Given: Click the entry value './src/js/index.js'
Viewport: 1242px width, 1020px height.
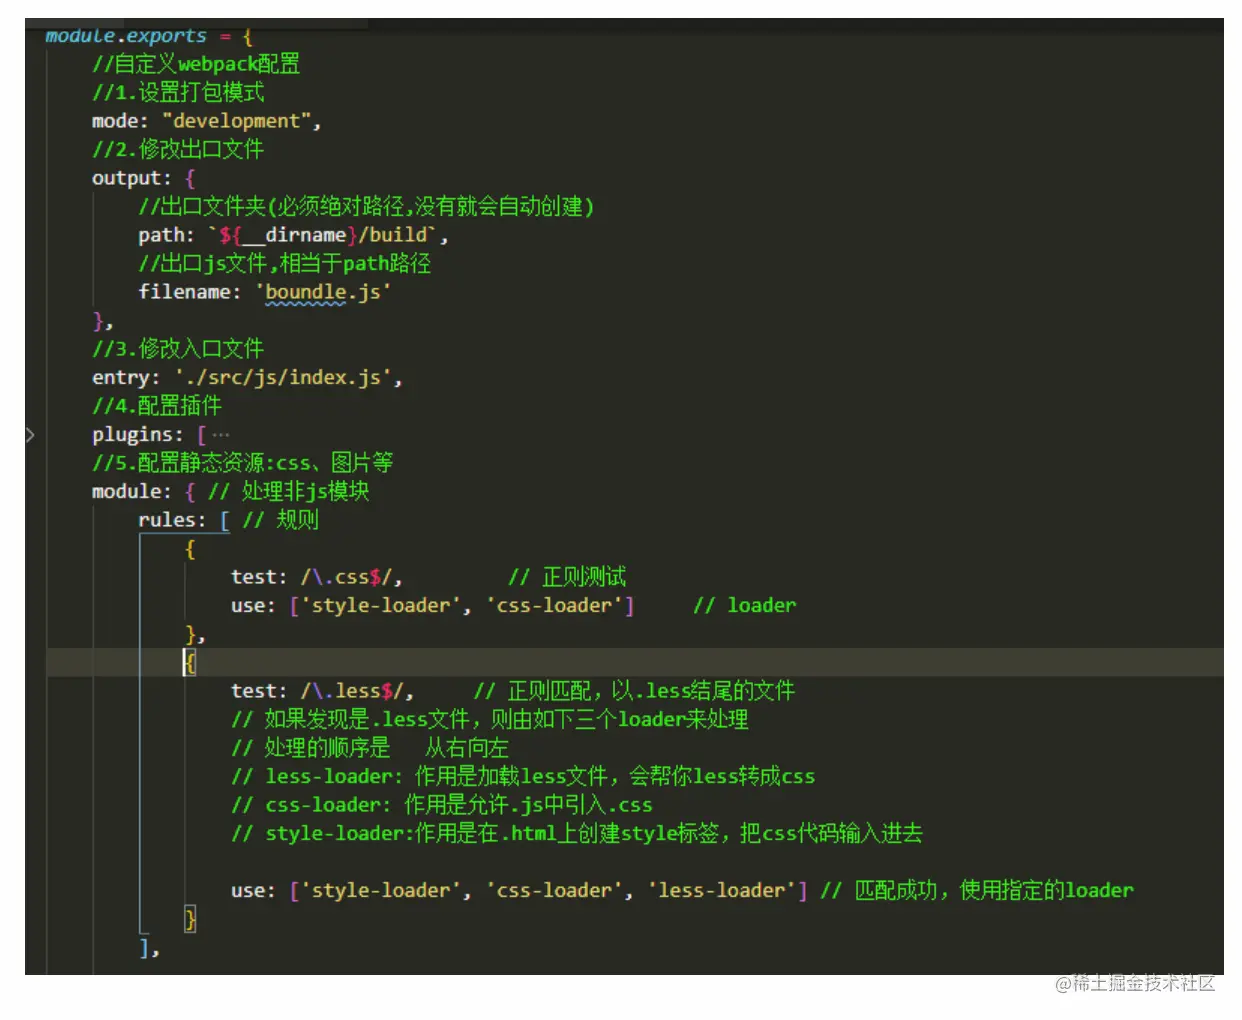Looking at the screenshot, I should coord(283,378).
